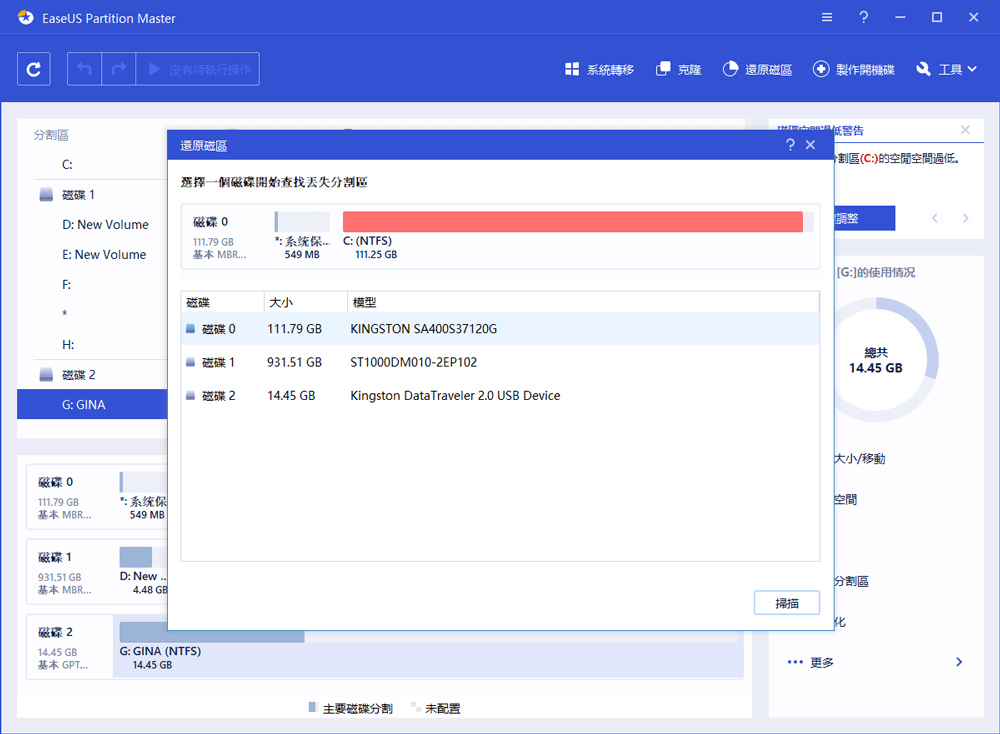Open 系統轉移 system migration tool
The image size is (1000, 734).
(599, 70)
